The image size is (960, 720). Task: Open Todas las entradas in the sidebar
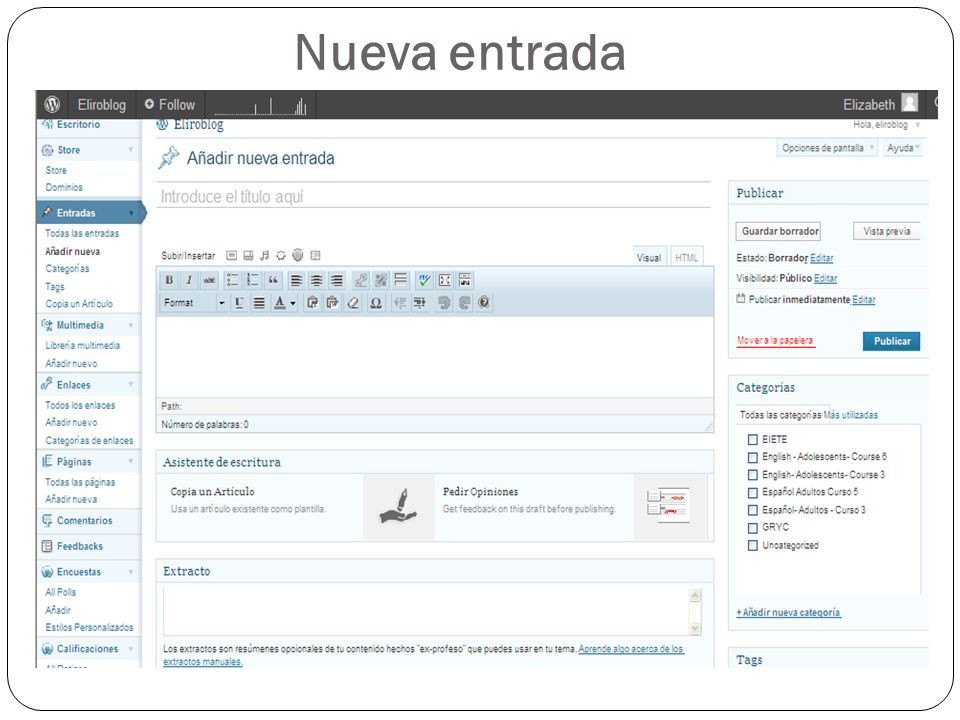[82, 233]
